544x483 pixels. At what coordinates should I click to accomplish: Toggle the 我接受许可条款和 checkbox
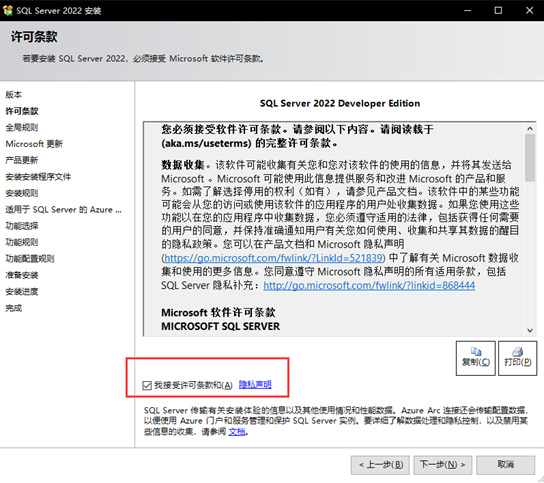[x=147, y=385]
